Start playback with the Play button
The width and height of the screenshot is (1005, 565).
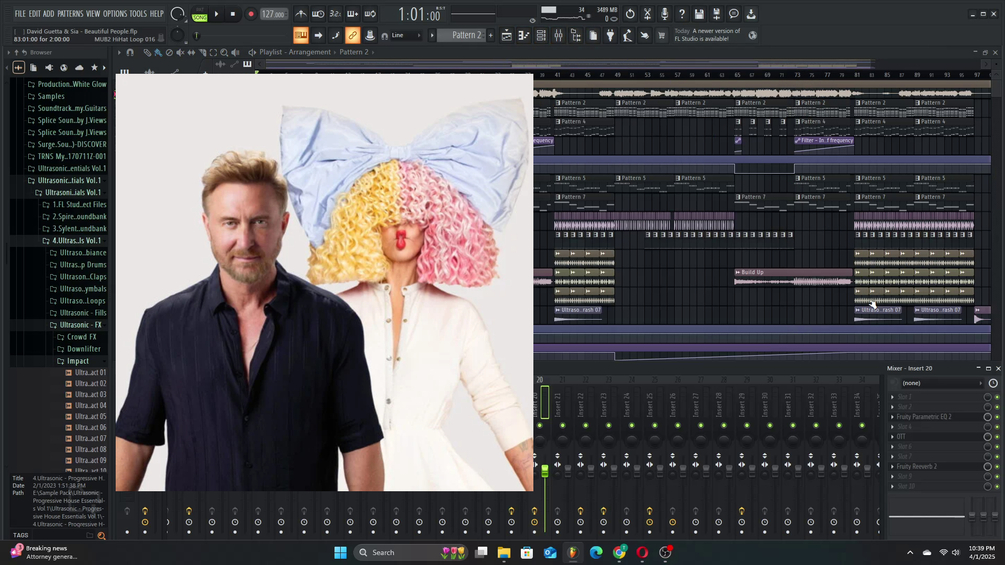[217, 13]
